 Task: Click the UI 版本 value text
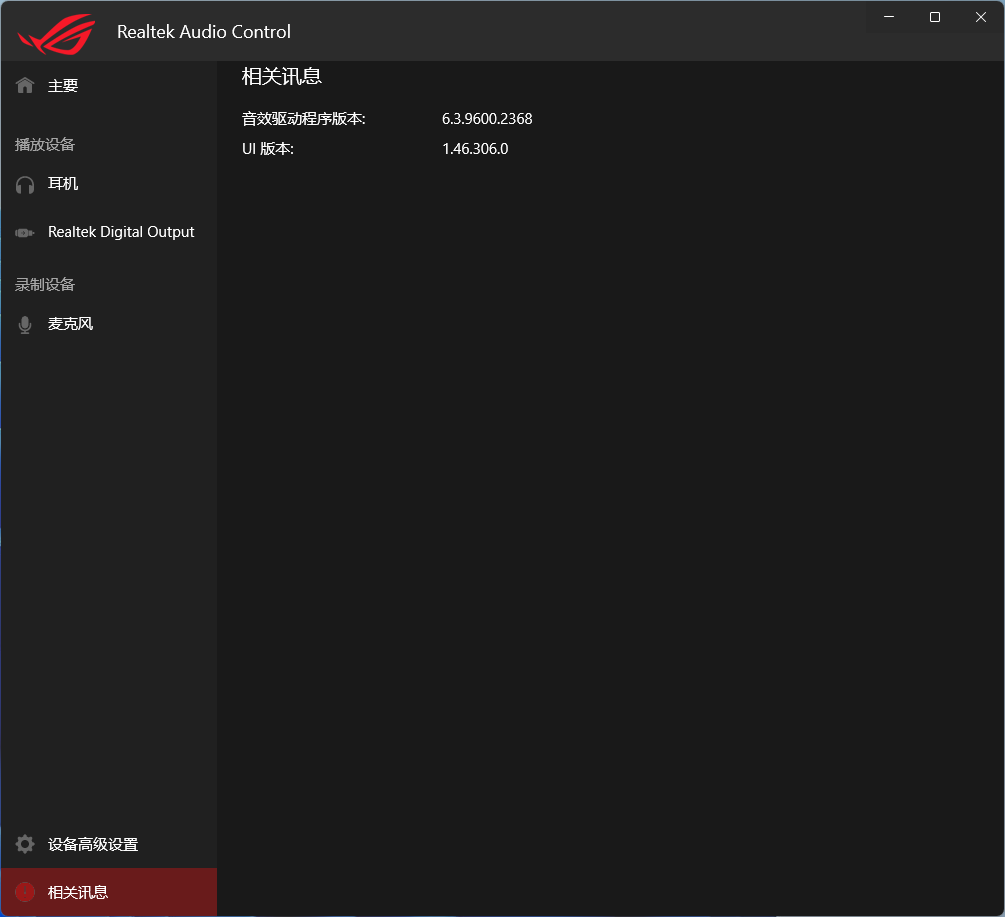pyautogui.click(x=475, y=148)
